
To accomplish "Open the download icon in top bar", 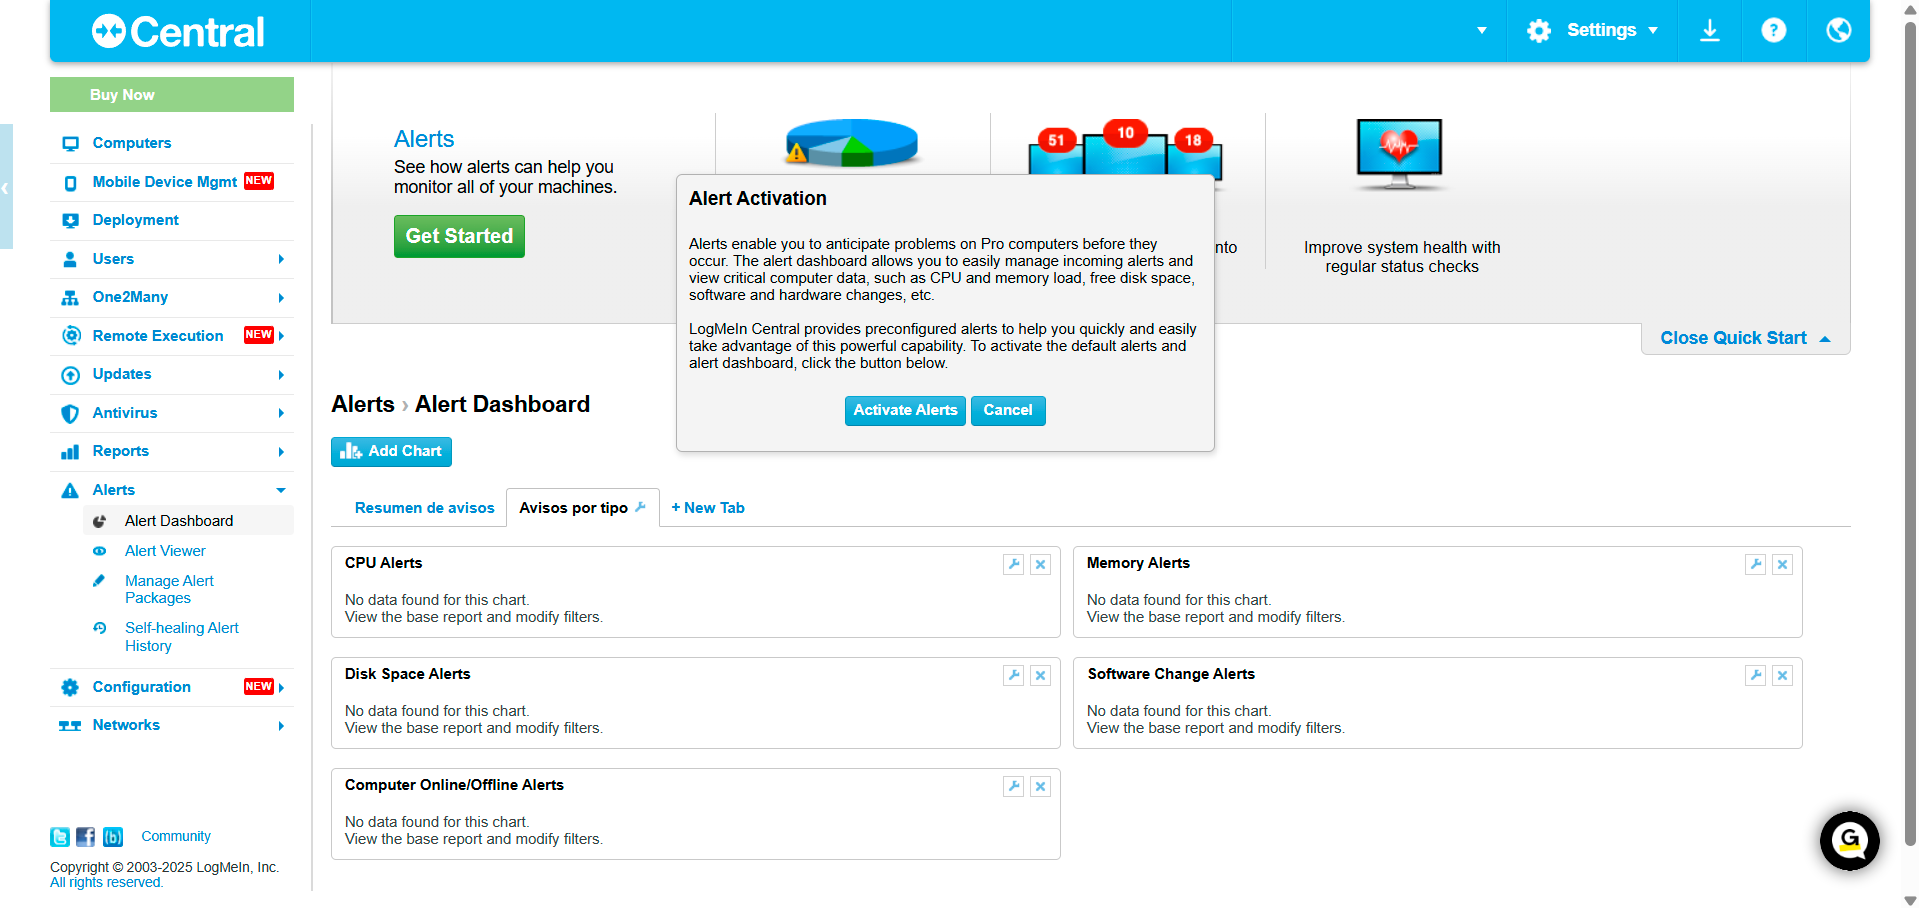I will tap(1710, 31).
